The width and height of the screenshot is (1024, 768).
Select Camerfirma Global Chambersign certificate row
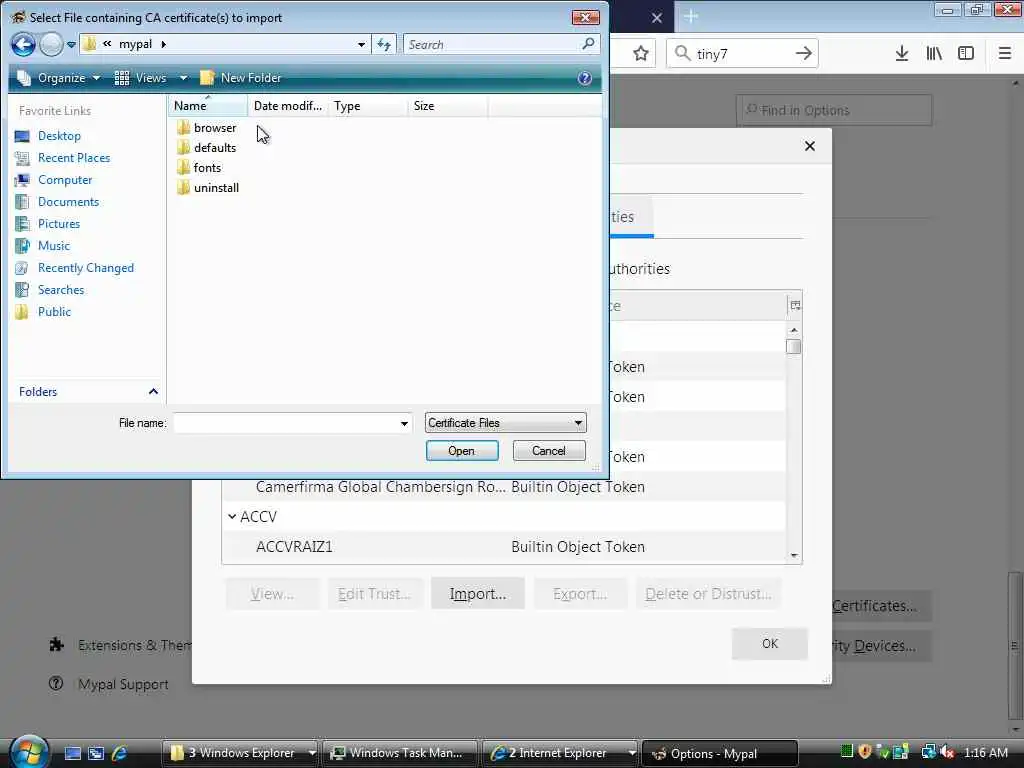tap(504, 487)
